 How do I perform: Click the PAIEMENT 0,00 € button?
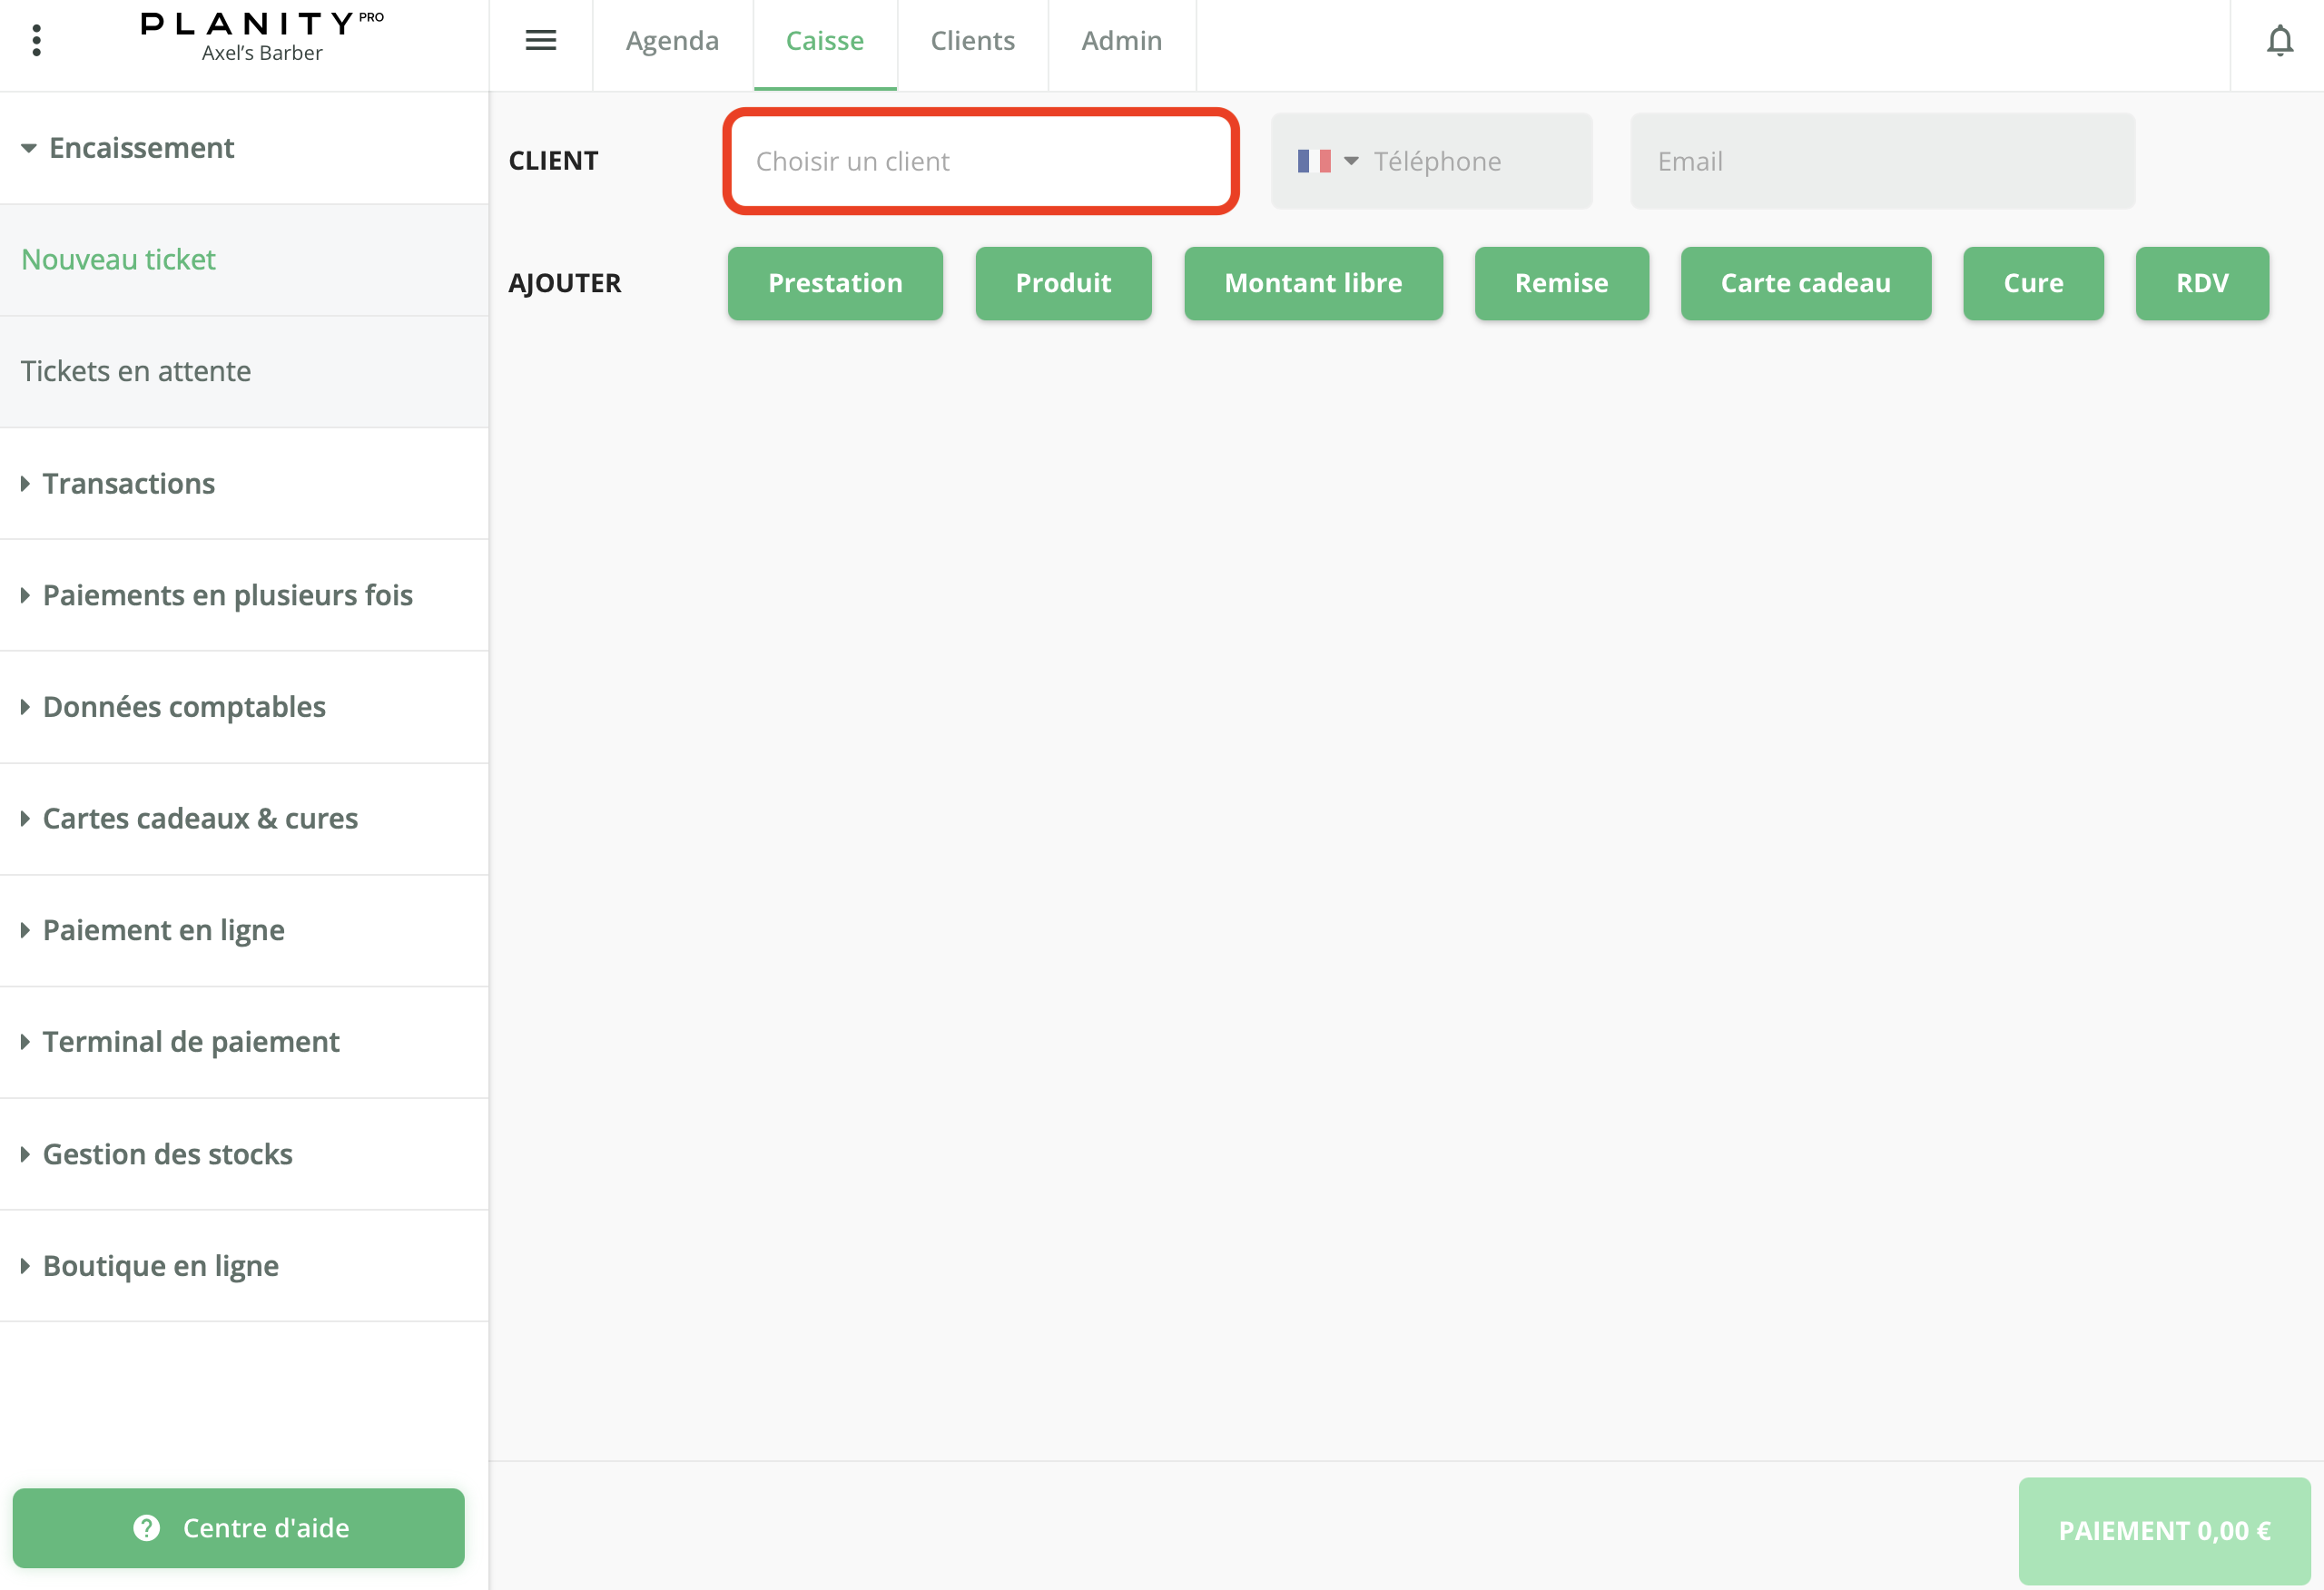[2163, 1530]
